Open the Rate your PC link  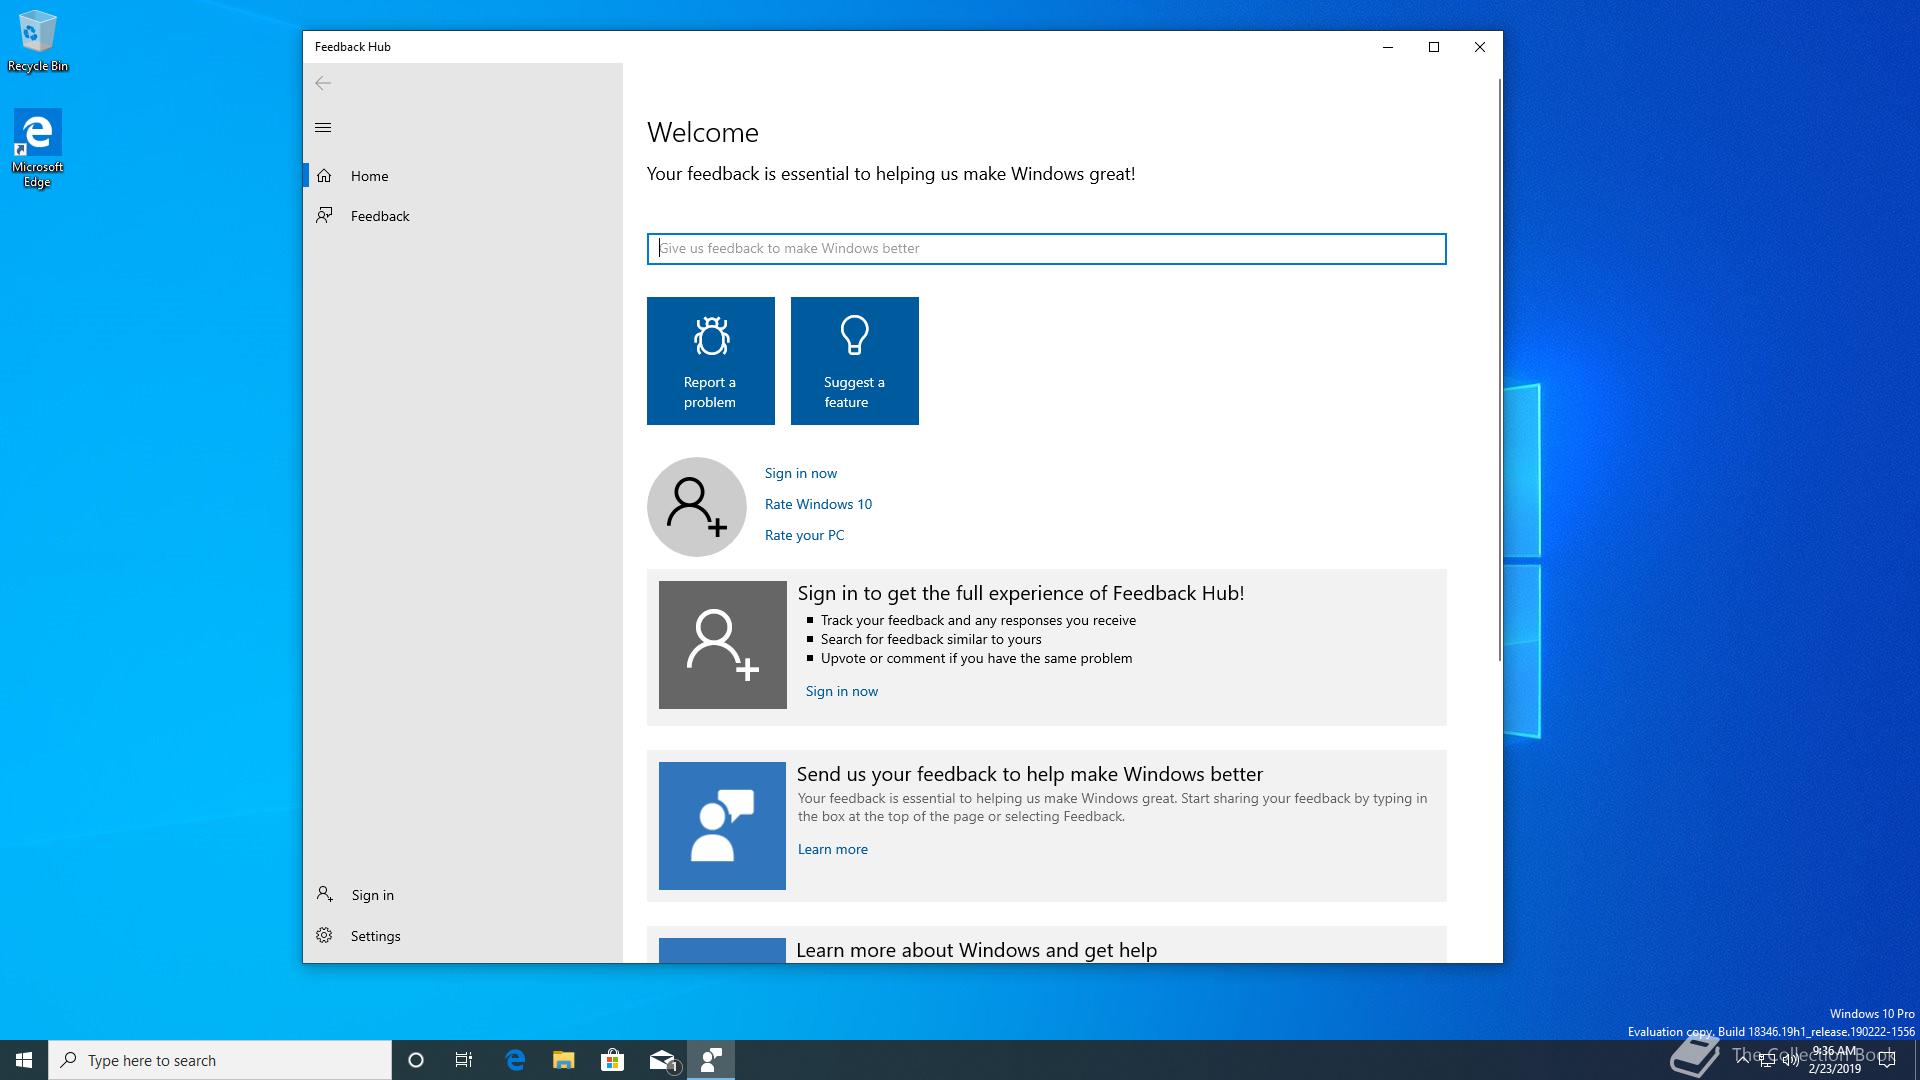pyautogui.click(x=804, y=535)
